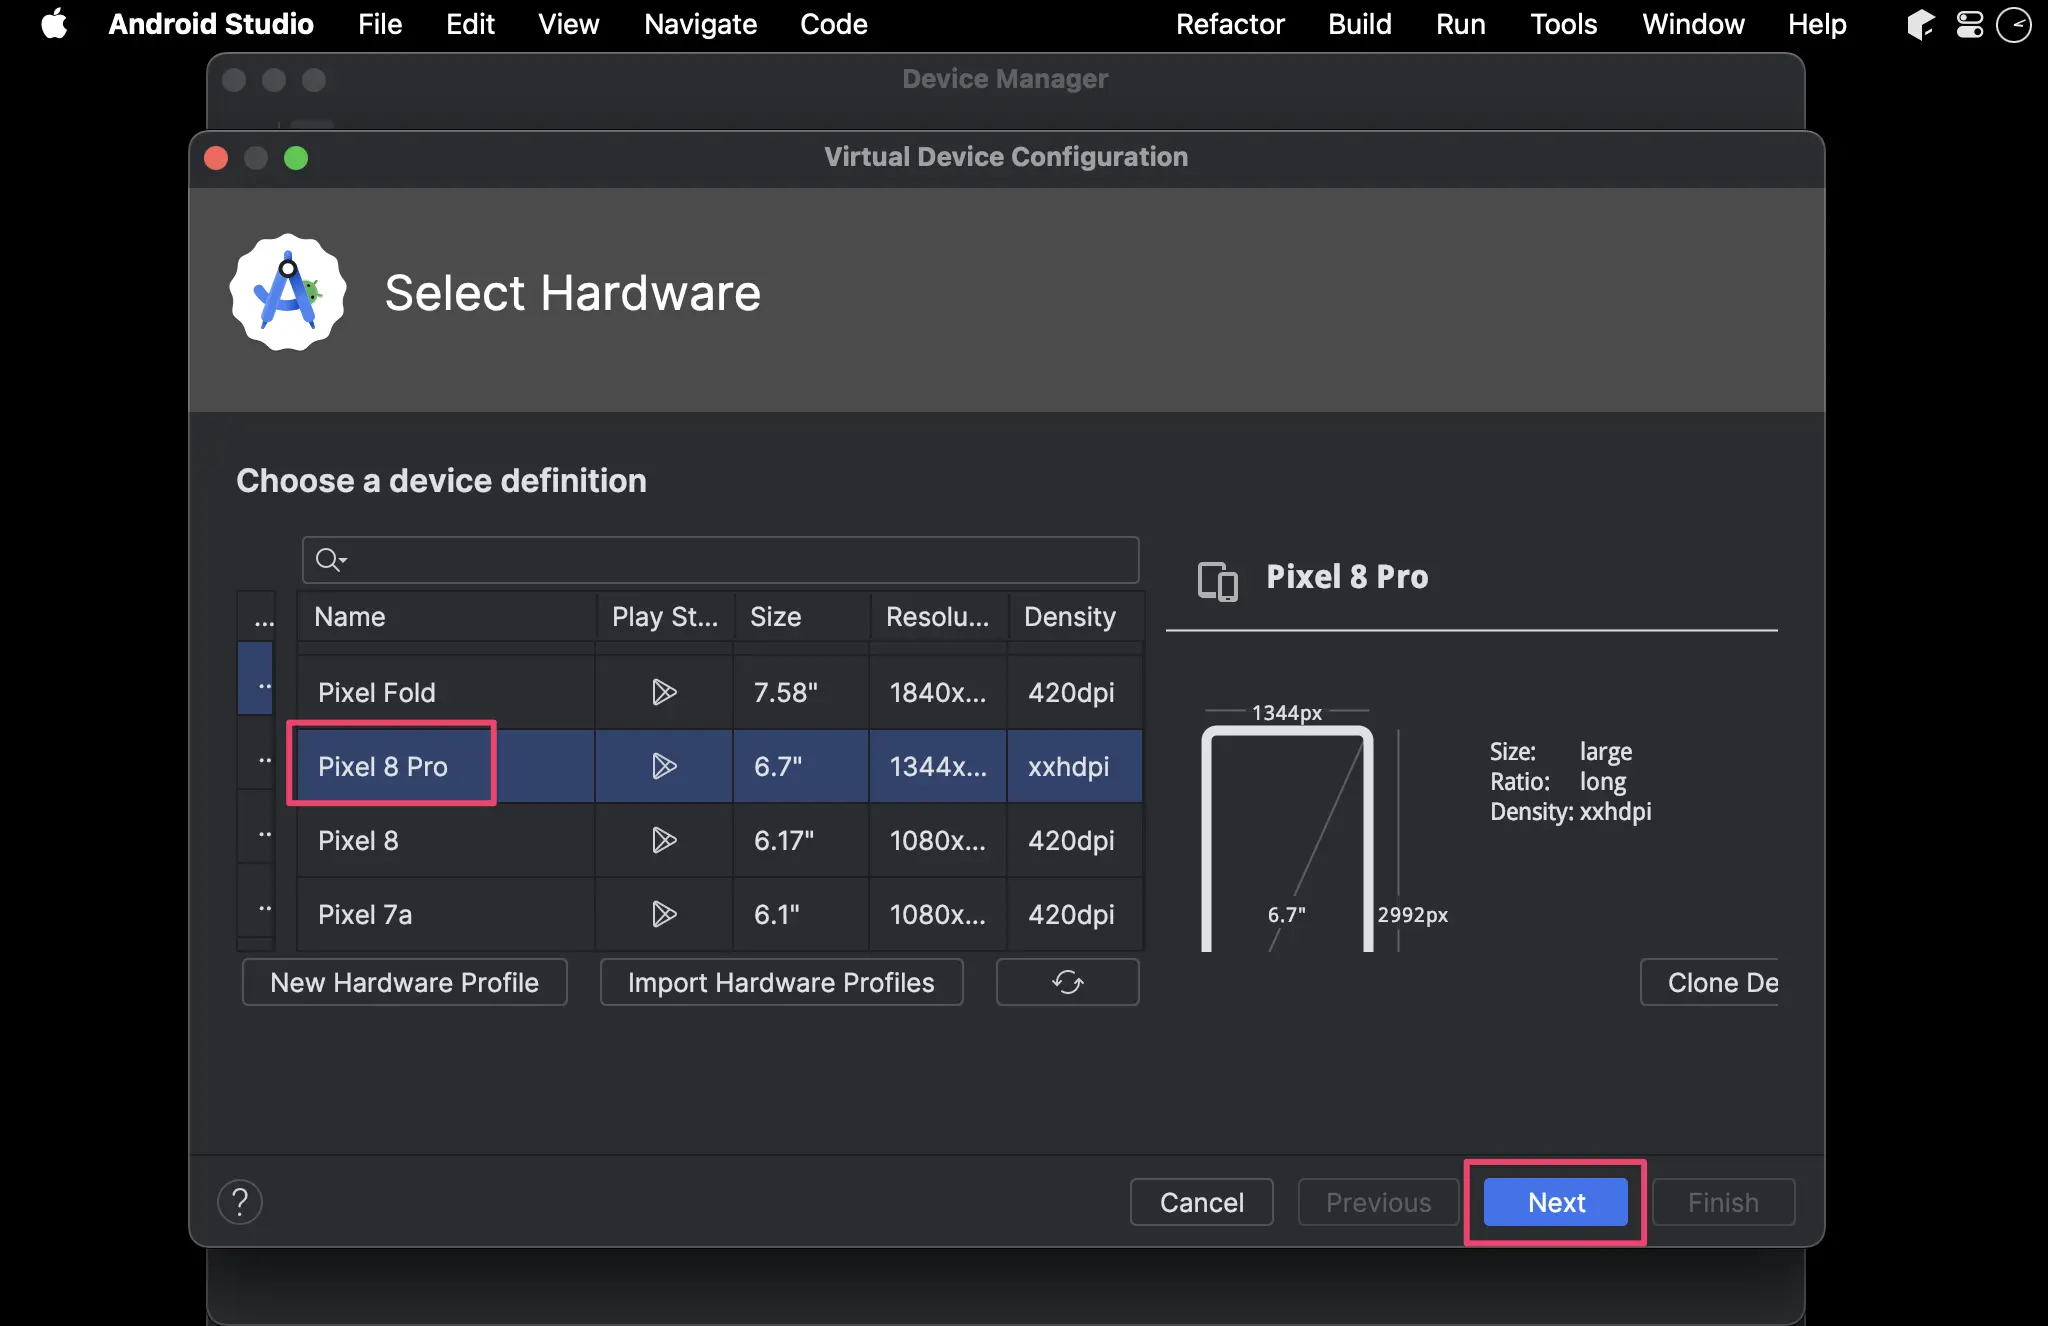Click New Hardware Profile

(405, 982)
